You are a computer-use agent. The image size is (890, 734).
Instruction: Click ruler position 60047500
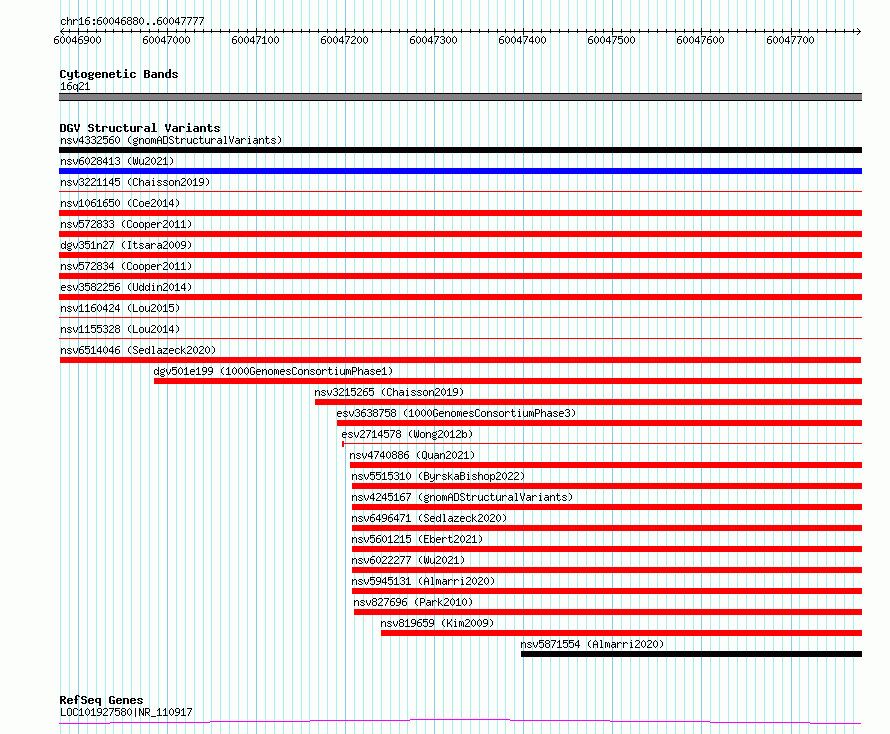point(611,40)
